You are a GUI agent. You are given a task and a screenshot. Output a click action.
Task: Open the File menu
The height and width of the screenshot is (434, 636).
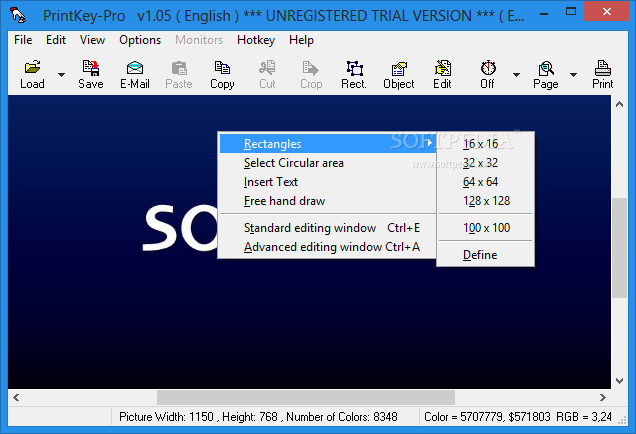[23, 40]
